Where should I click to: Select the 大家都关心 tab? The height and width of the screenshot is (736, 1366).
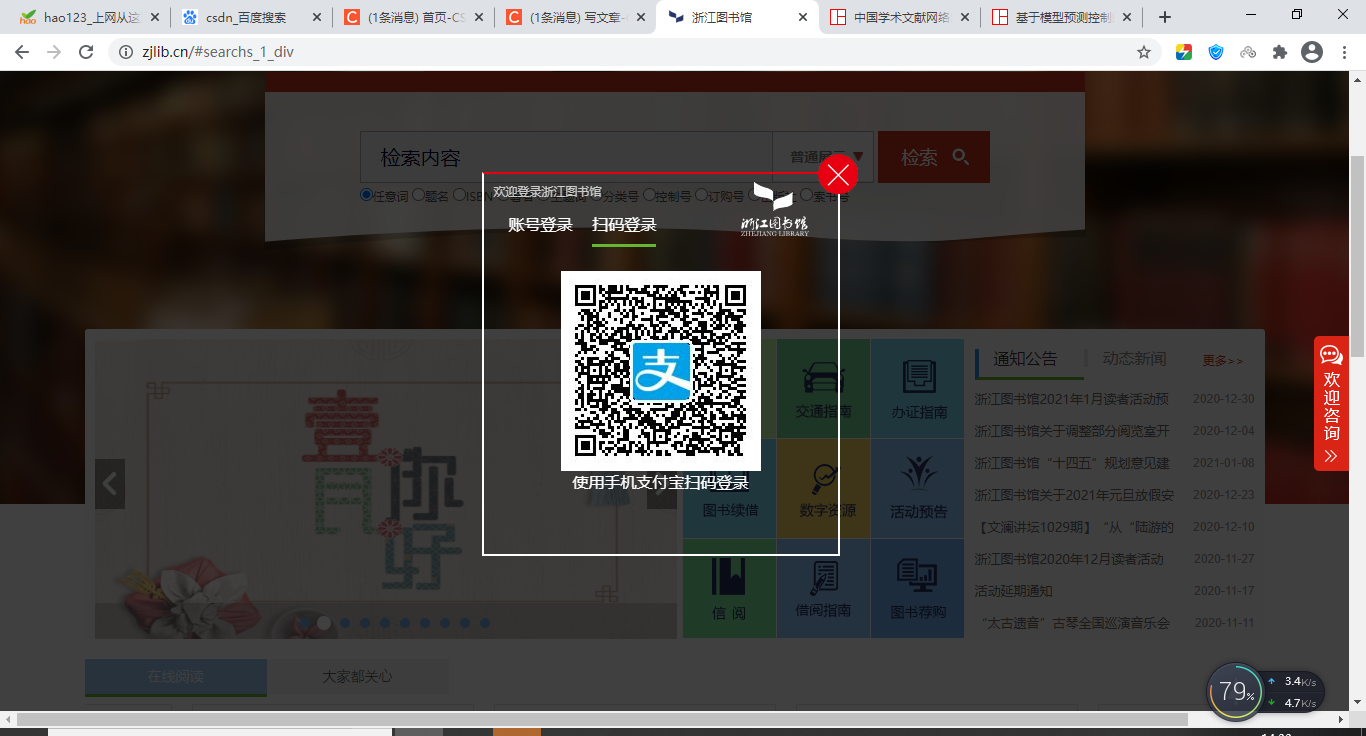pos(357,677)
